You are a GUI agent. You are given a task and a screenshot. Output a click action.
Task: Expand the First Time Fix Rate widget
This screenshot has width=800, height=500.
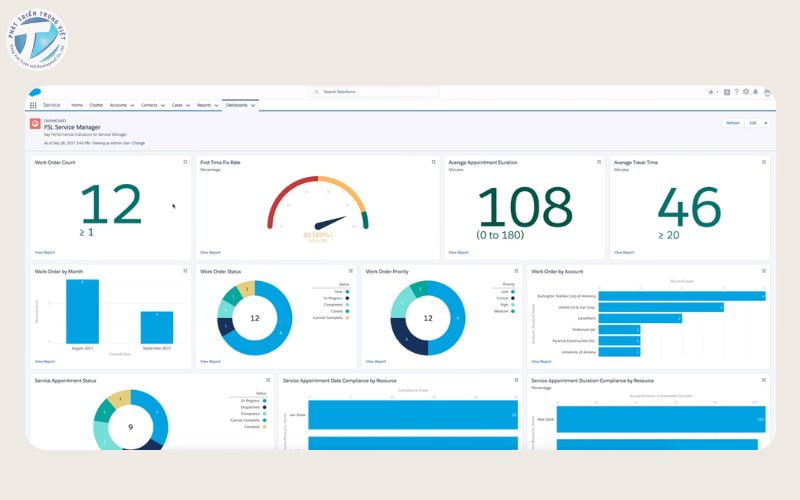(x=433, y=162)
